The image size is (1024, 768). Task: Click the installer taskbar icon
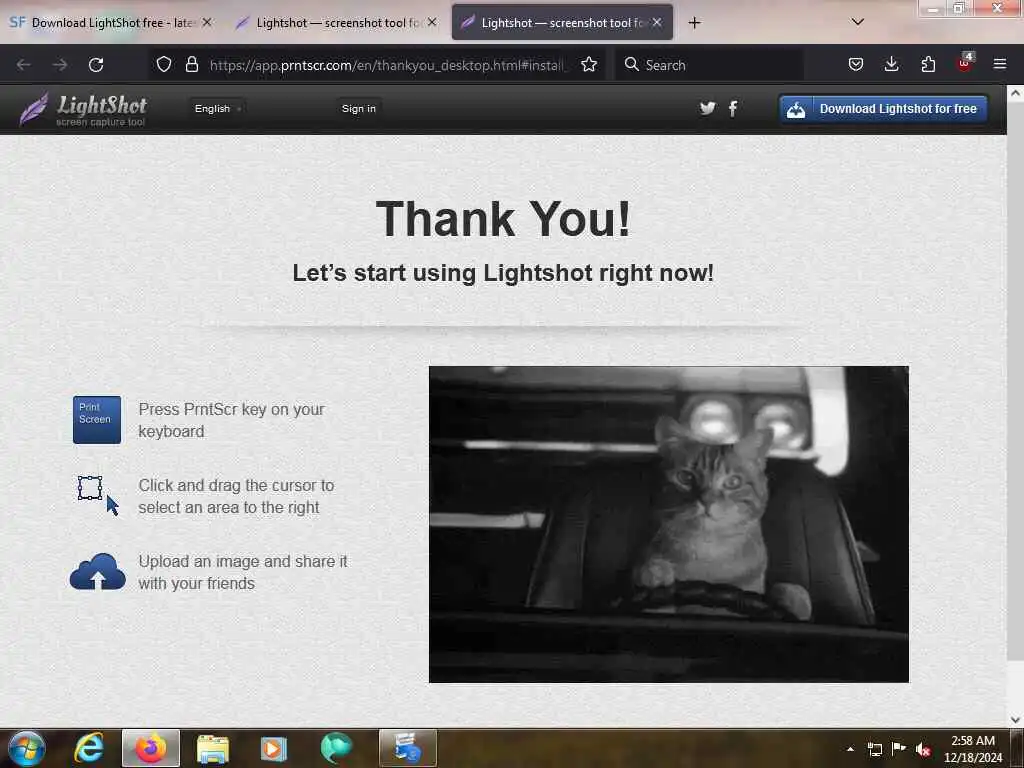pos(408,748)
